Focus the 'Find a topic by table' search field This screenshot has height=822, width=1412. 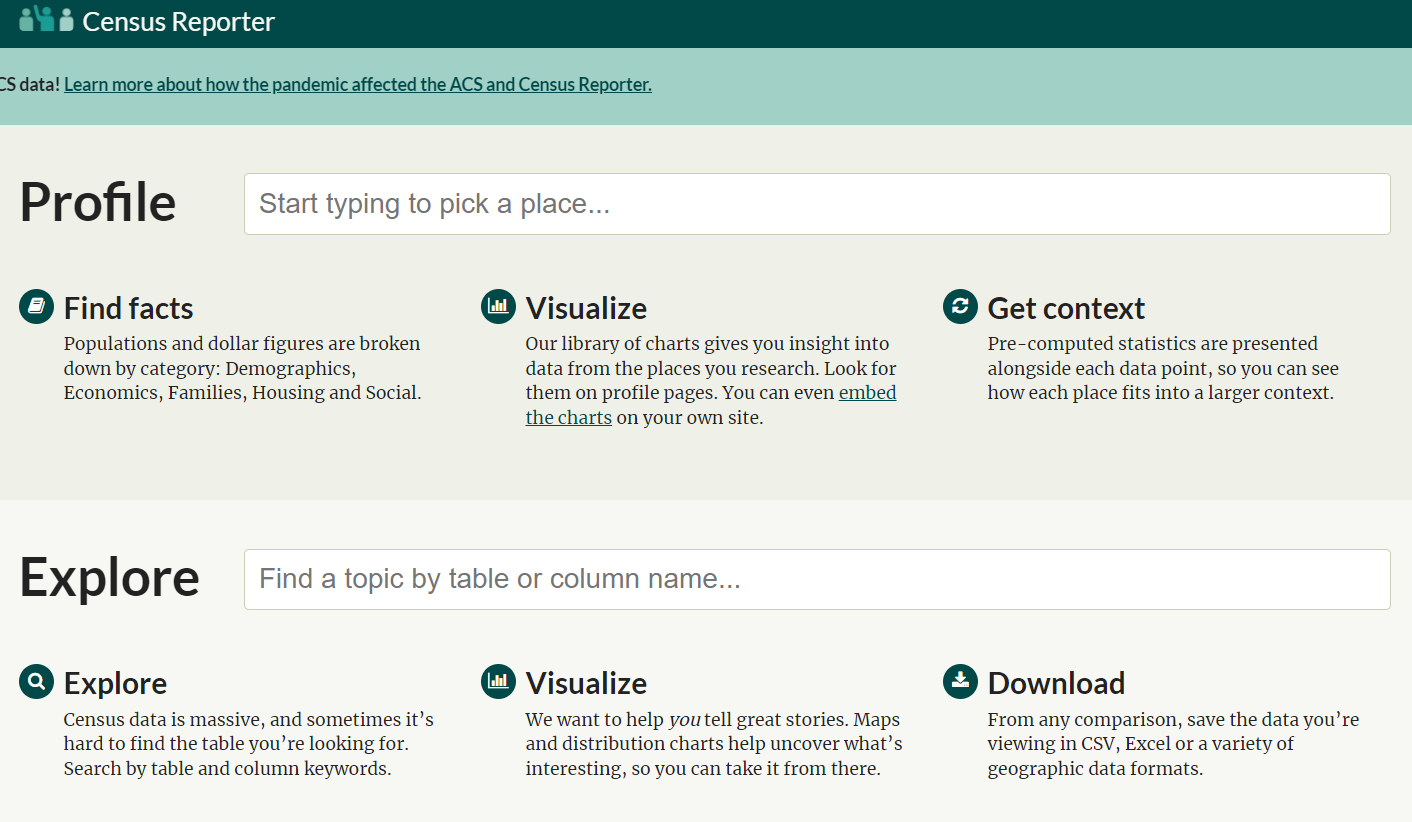point(817,579)
